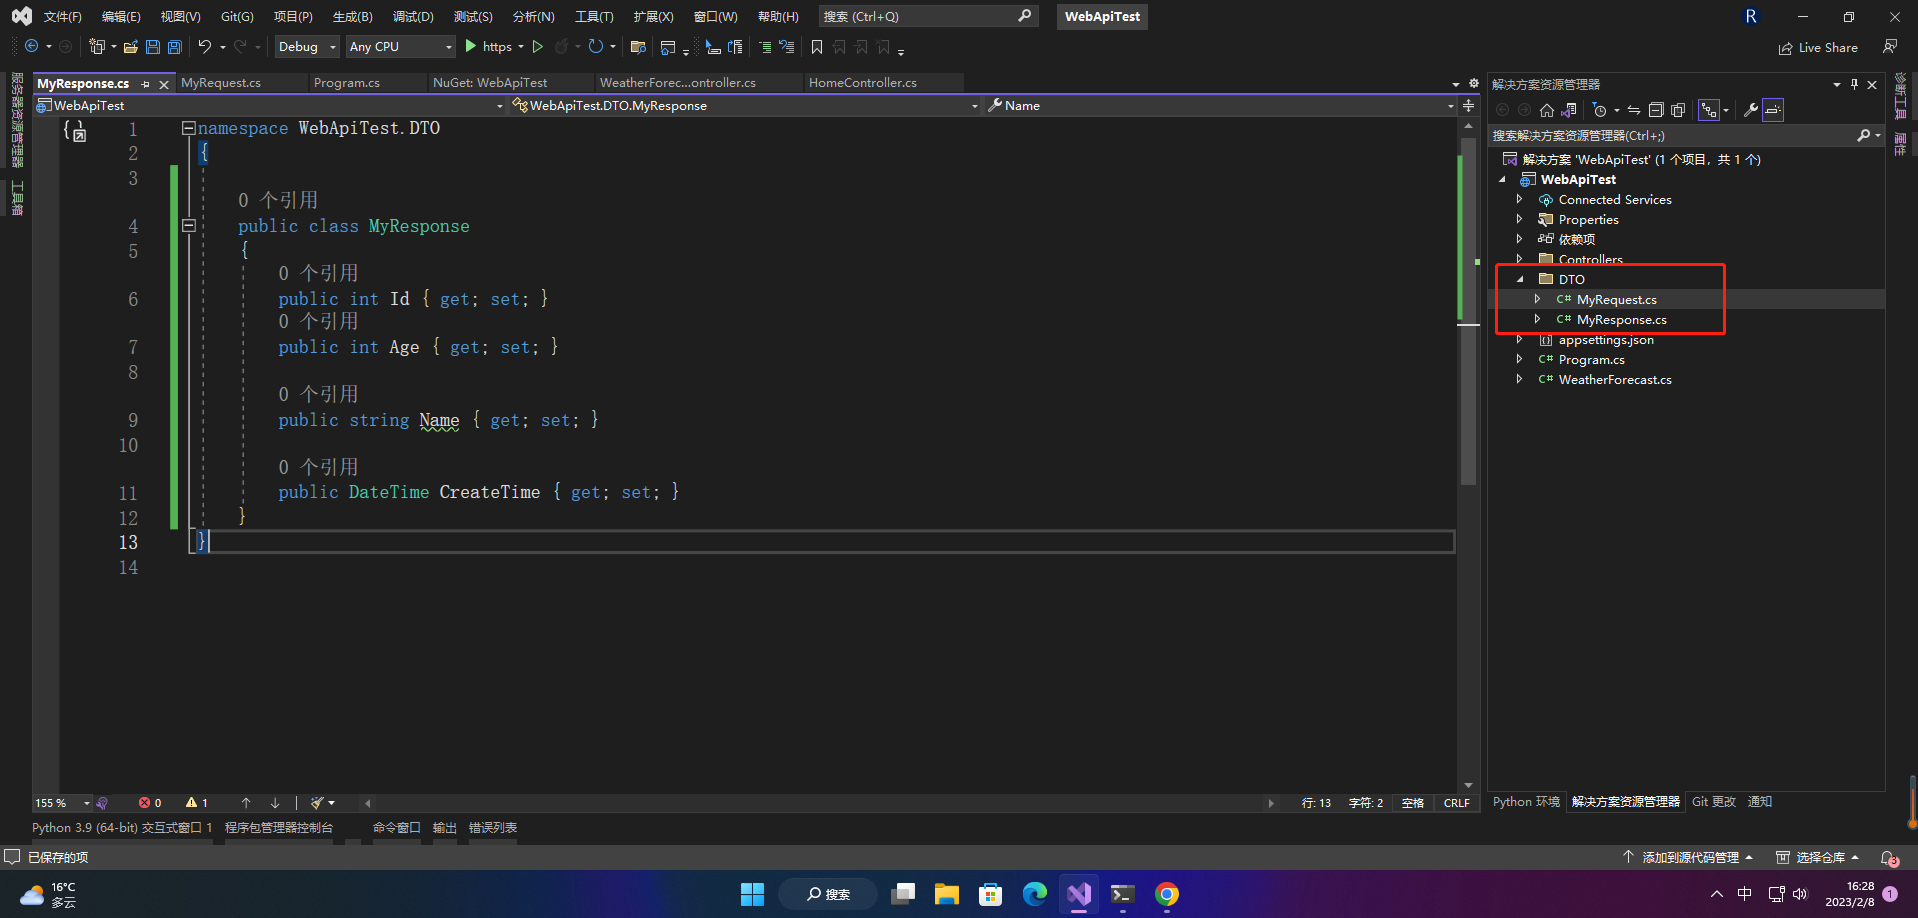Image resolution: width=1918 pixels, height=918 pixels.
Task: Open the 调试(D) menu
Action: 413,17
